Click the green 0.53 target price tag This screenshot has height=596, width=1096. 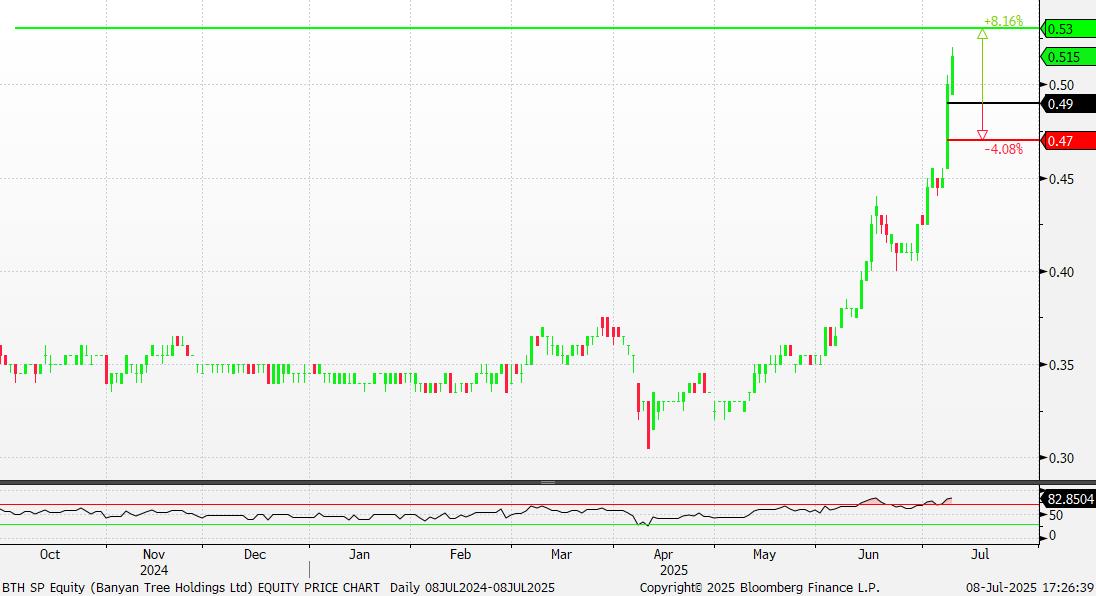[1068, 29]
